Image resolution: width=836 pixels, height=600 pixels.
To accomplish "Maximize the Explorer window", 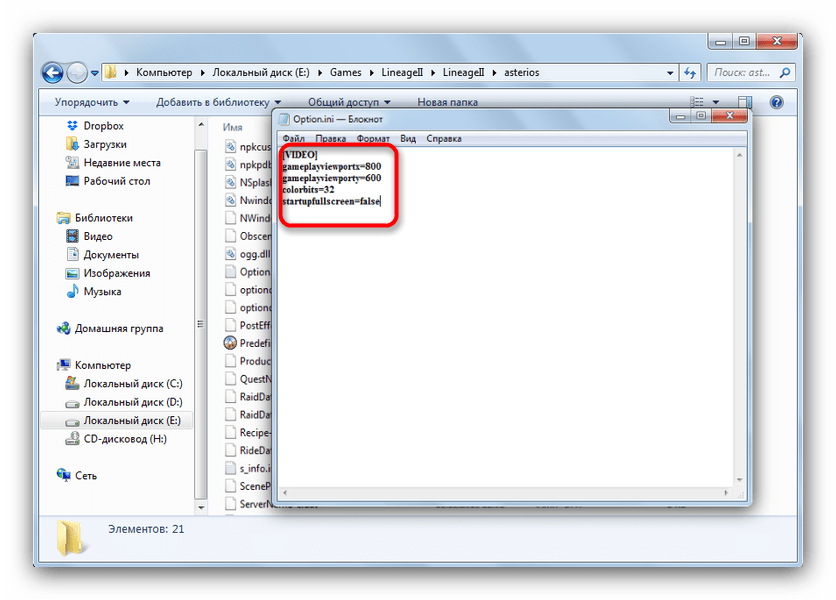I will [x=745, y=41].
